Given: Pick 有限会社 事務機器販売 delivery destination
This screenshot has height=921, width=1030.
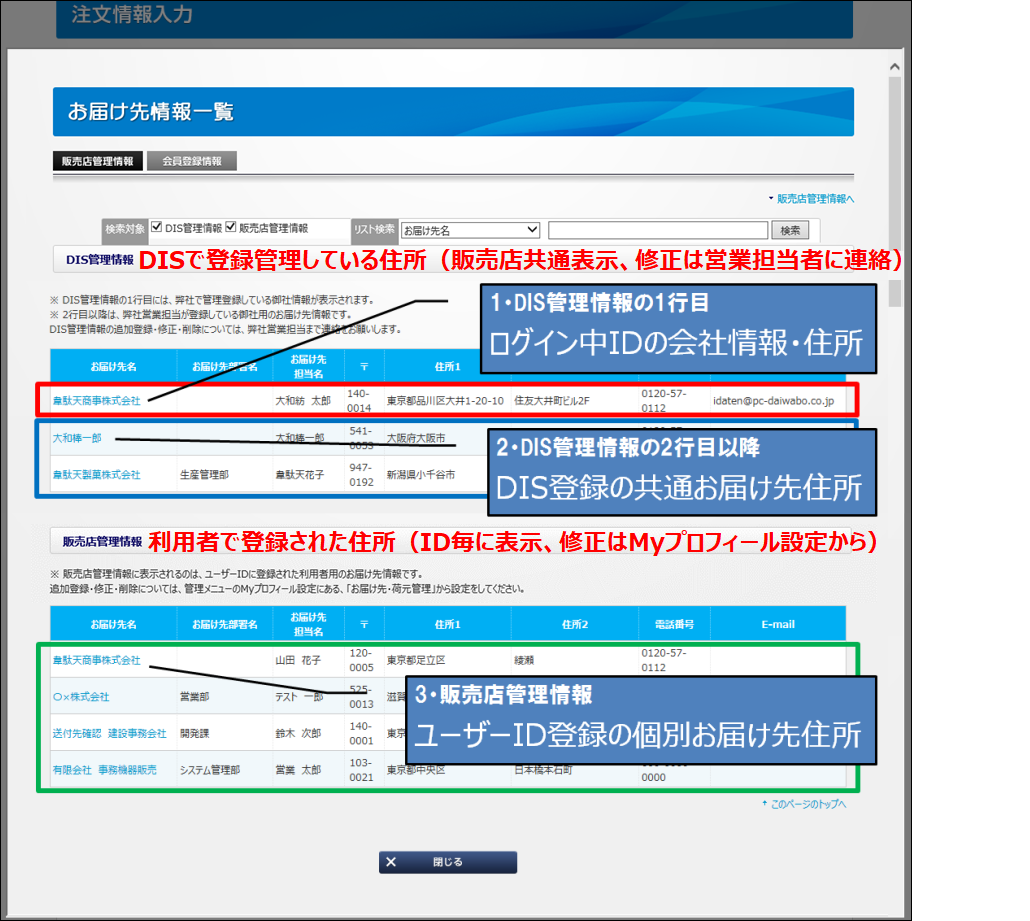Looking at the screenshot, I should point(104,771).
